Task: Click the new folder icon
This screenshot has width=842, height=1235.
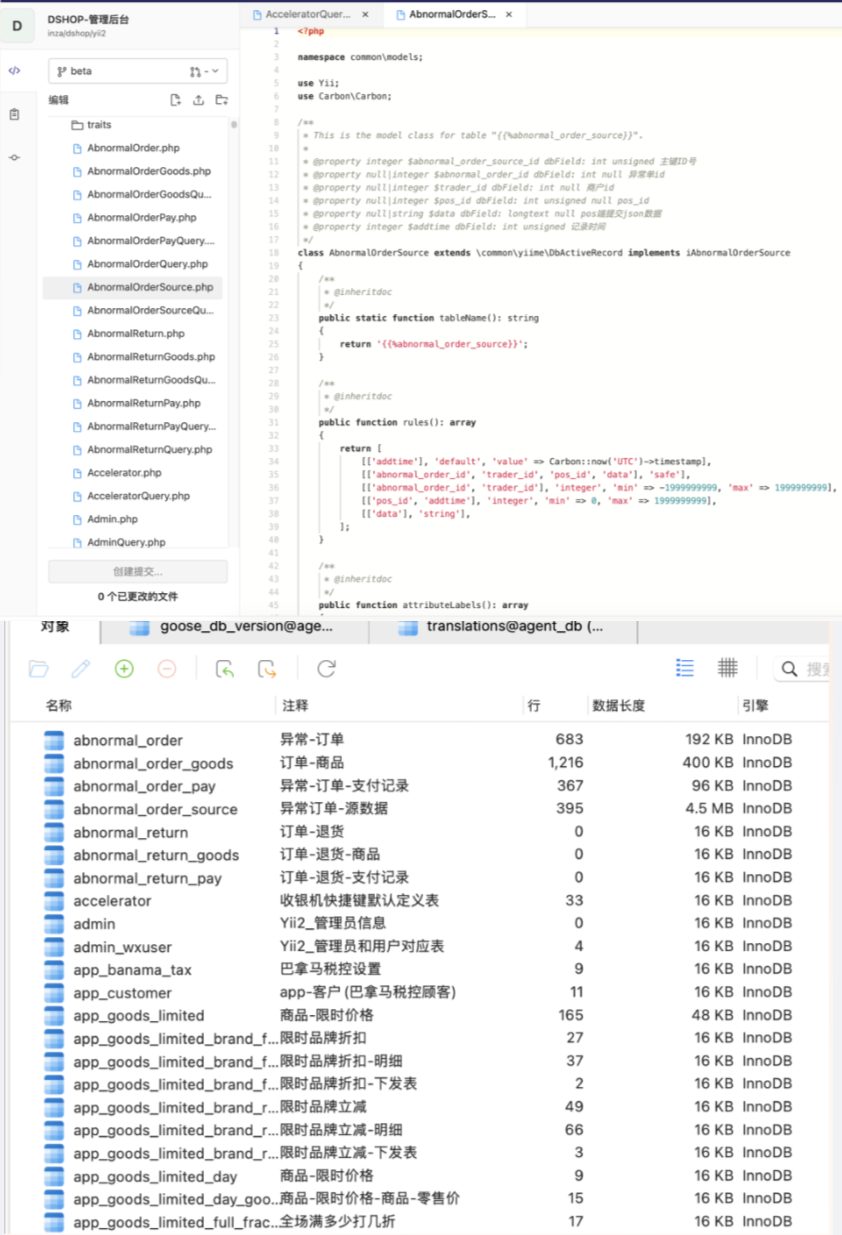Action: (221, 100)
